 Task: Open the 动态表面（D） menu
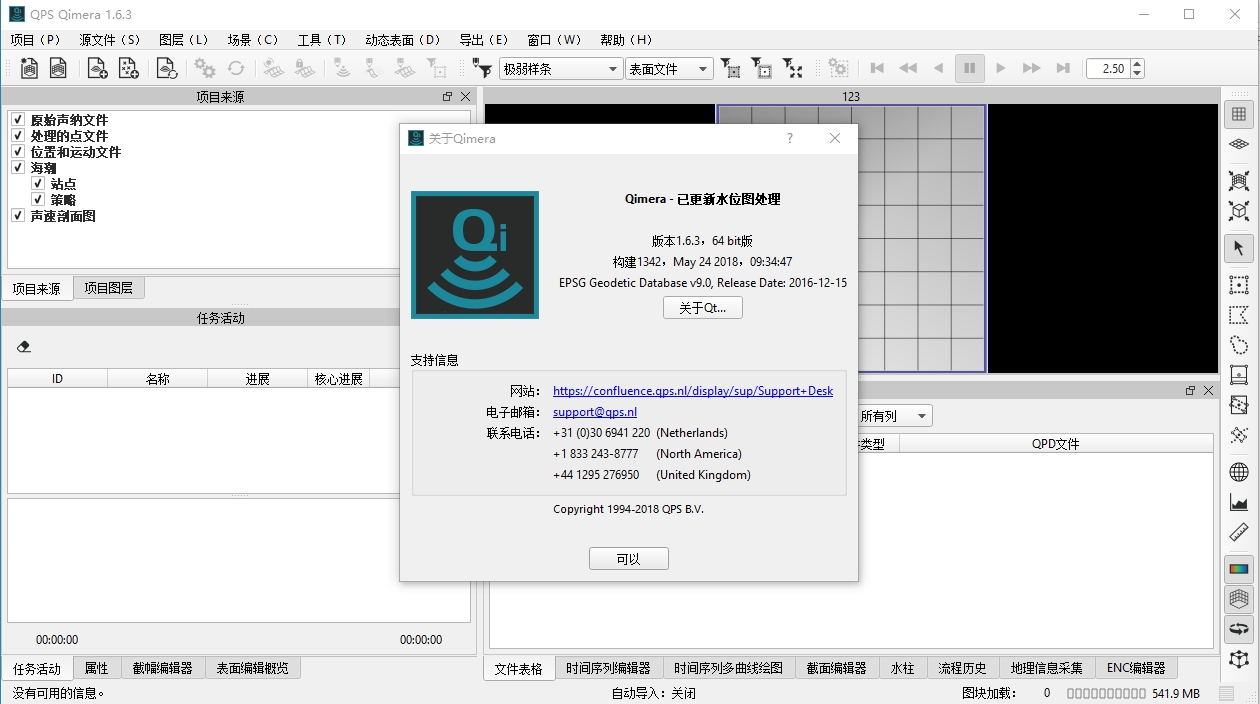coord(403,40)
